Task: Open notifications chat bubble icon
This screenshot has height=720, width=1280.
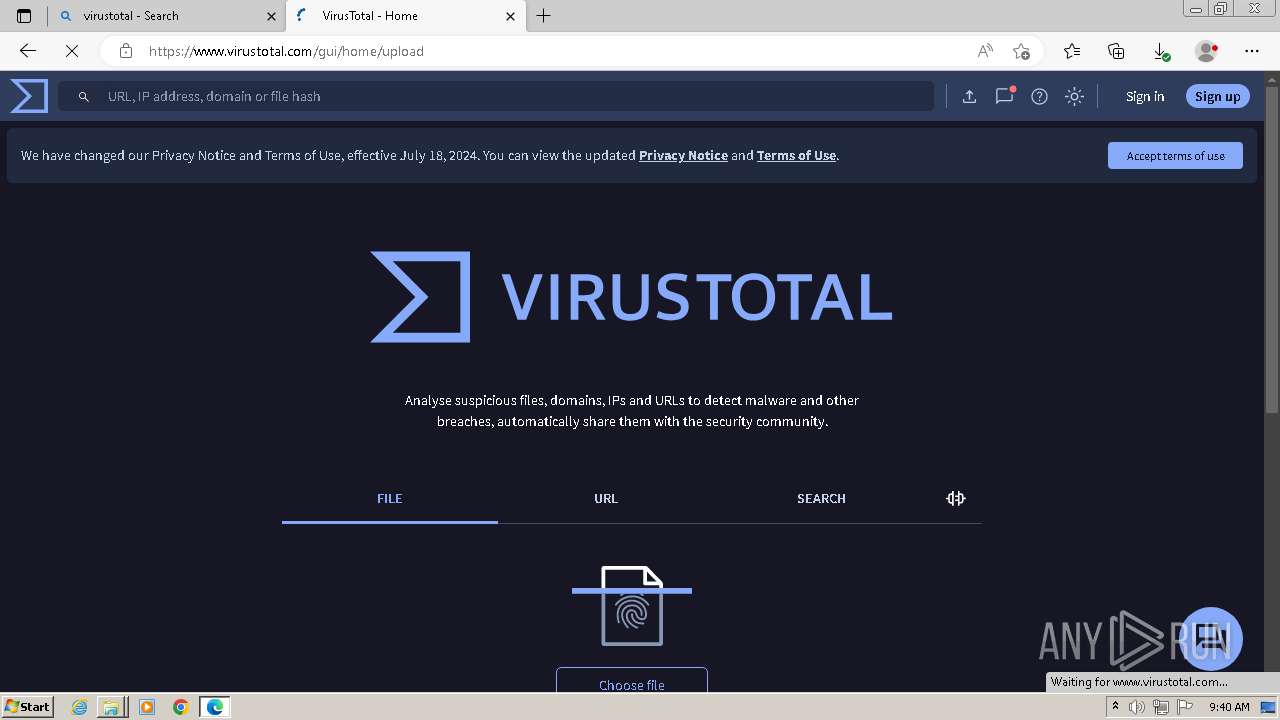Action: 1004,96
